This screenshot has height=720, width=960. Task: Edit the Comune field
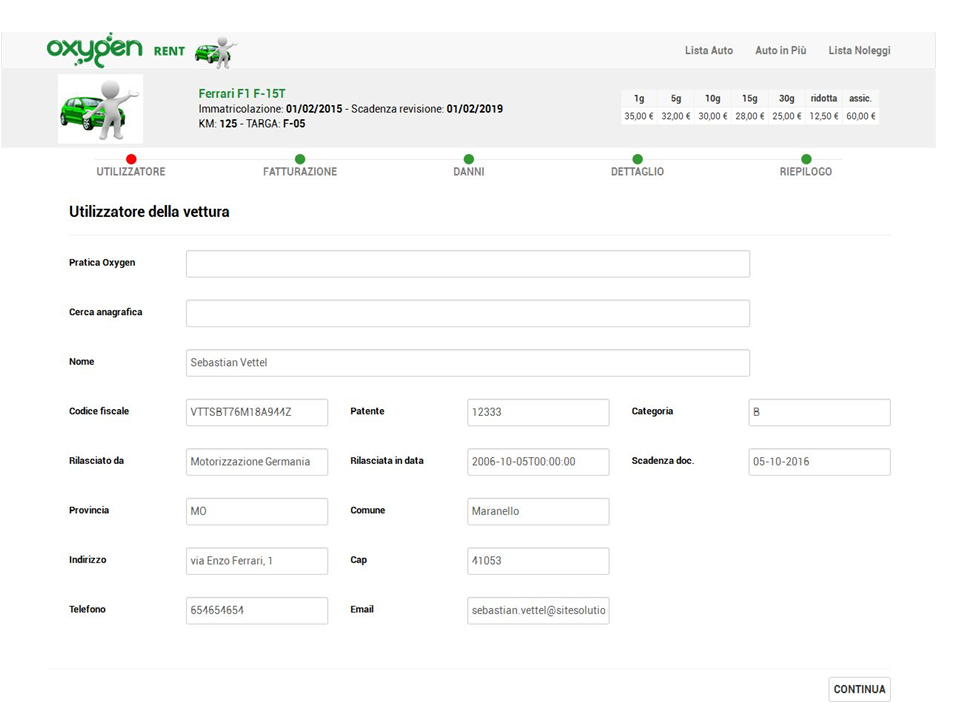(x=538, y=512)
